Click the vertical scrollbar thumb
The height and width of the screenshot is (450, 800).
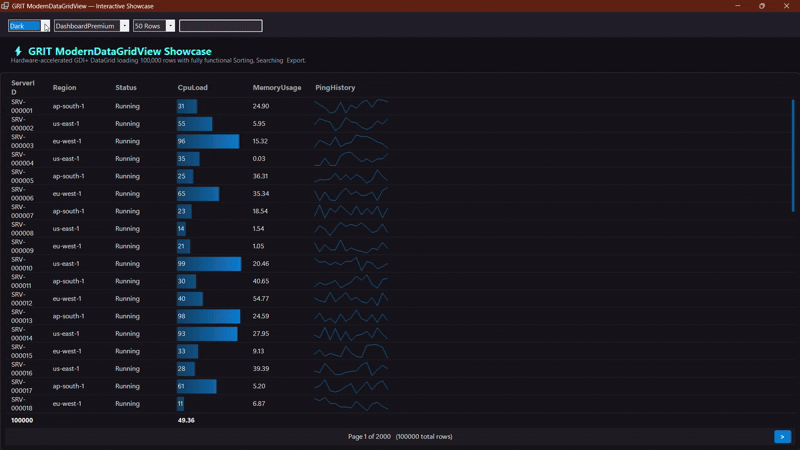(793, 156)
